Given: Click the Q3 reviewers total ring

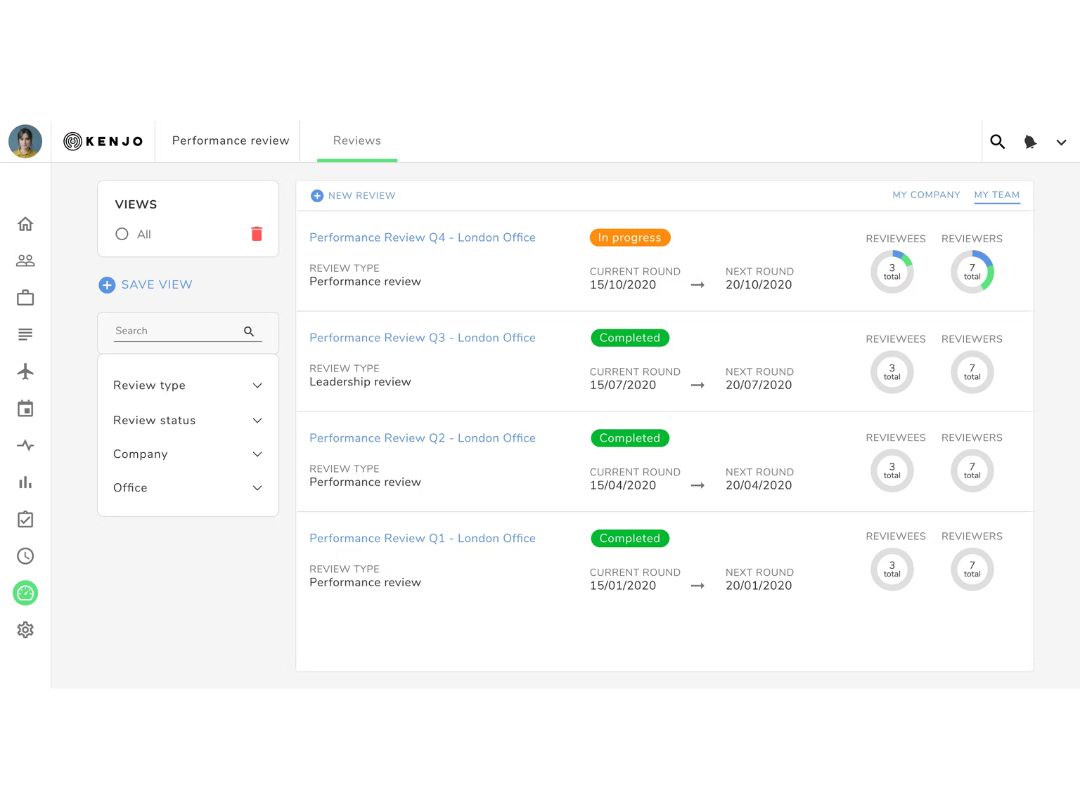Looking at the screenshot, I should click(972, 372).
